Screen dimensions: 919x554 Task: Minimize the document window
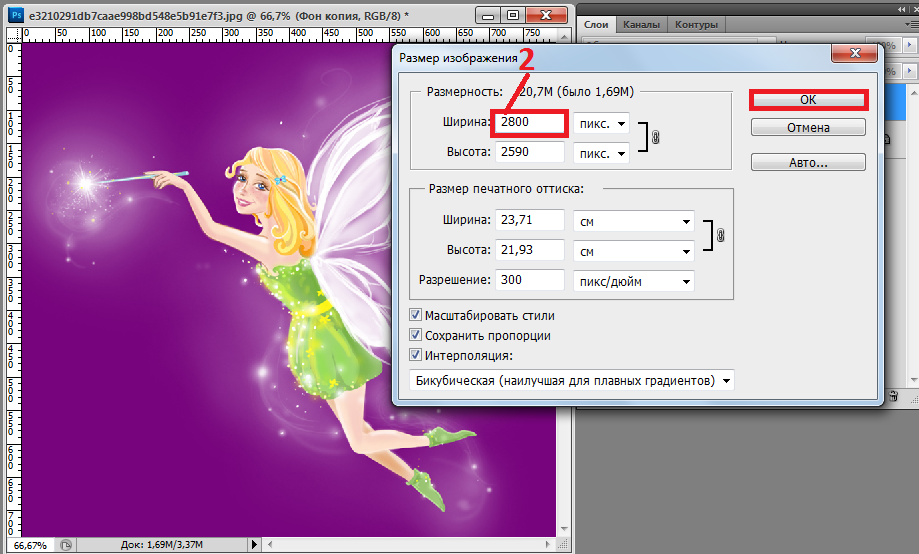tap(488, 15)
